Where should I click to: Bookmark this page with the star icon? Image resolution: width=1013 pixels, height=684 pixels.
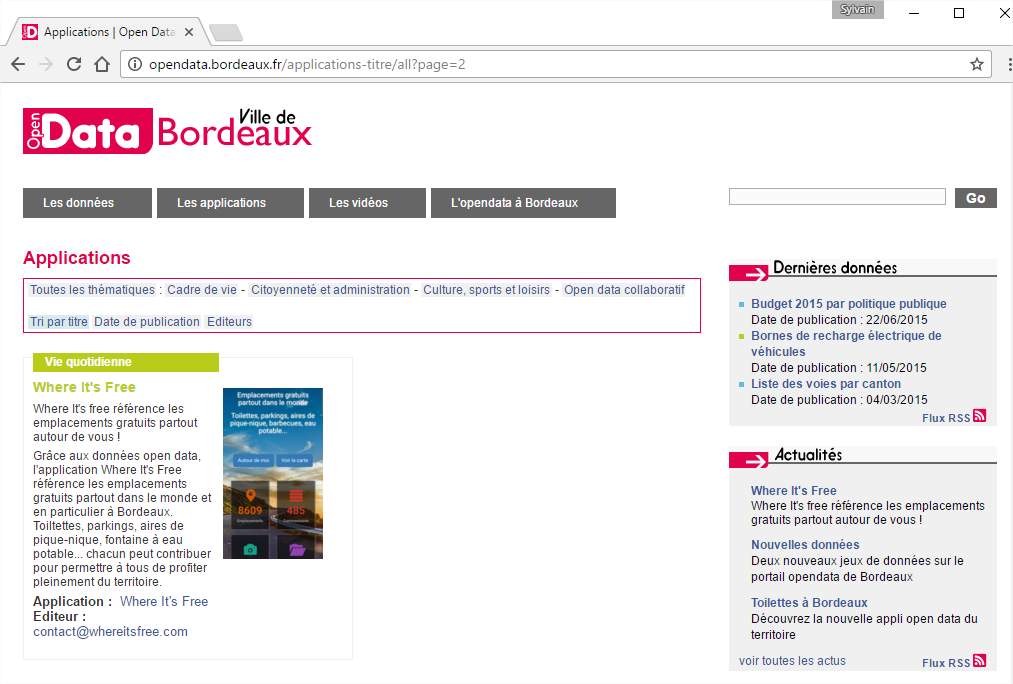tap(977, 64)
